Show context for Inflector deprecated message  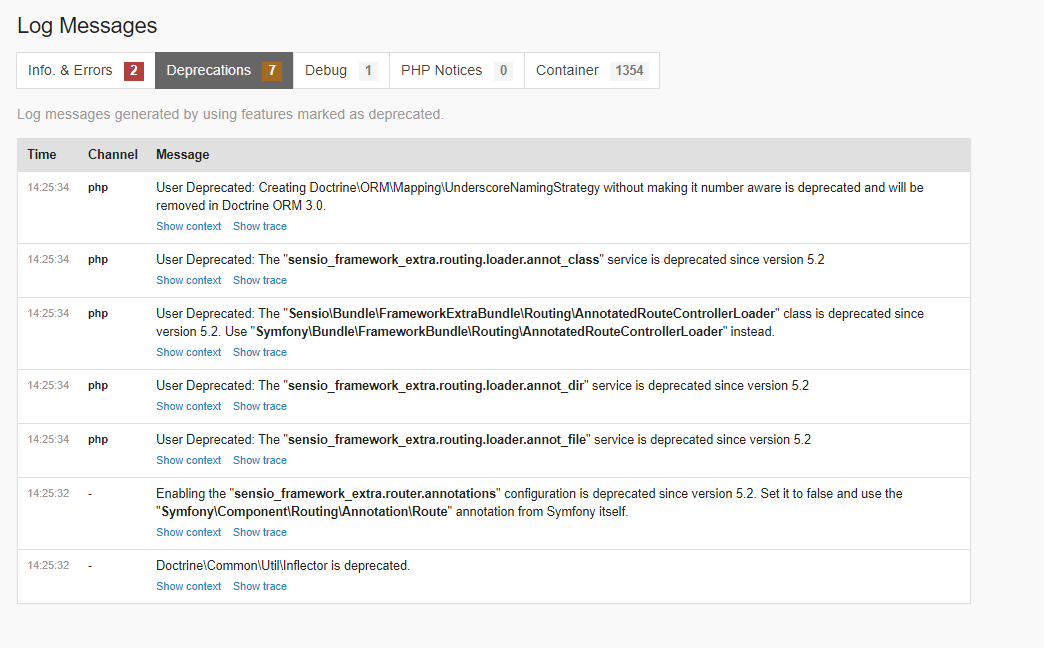click(x=188, y=586)
